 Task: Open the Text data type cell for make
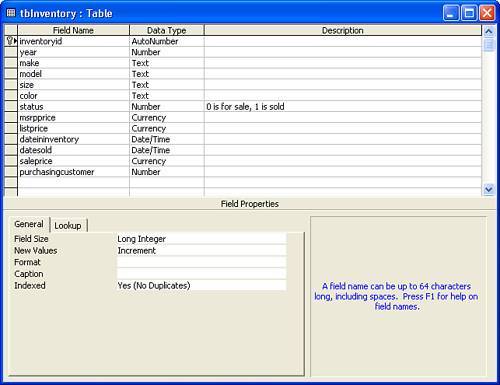(x=167, y=63)
